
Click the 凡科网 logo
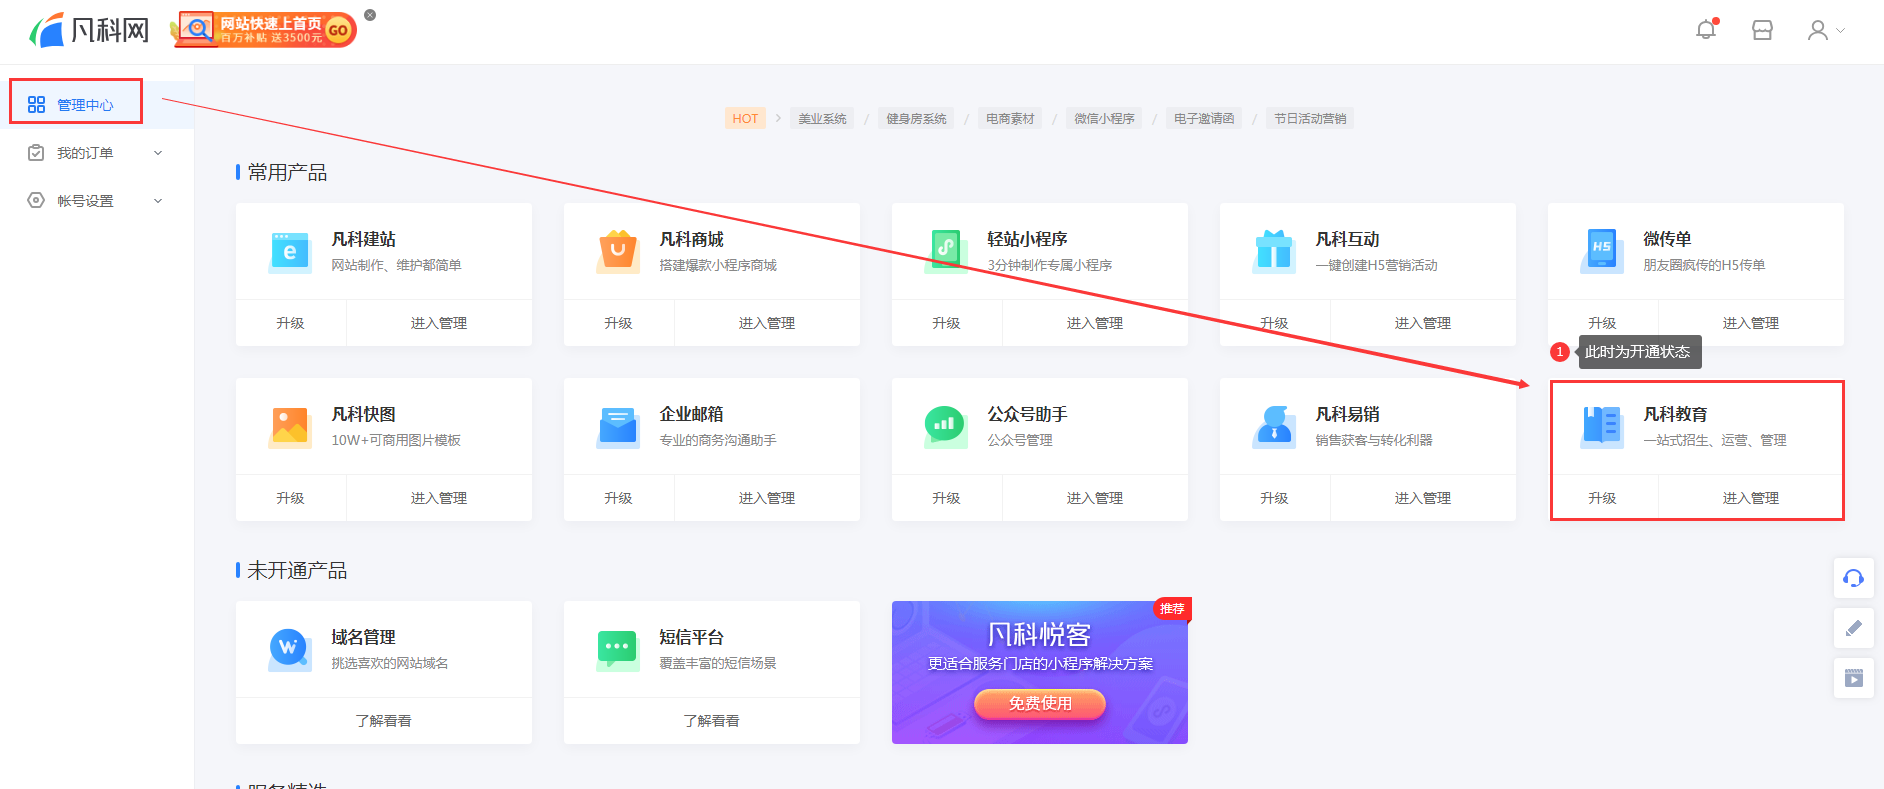click(89, 30)
